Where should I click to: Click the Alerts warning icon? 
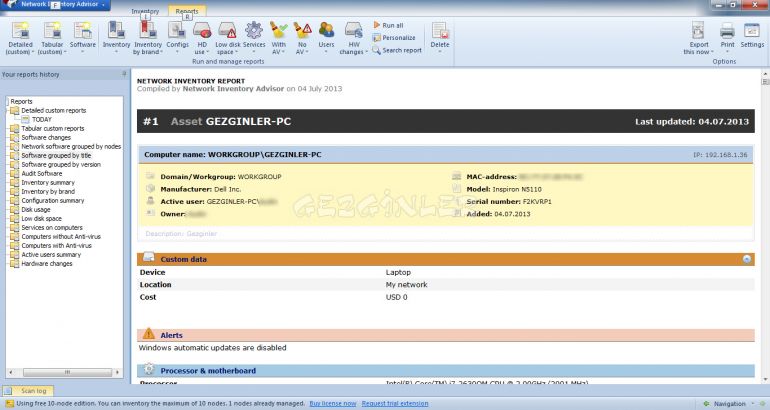tap(148, 334)
